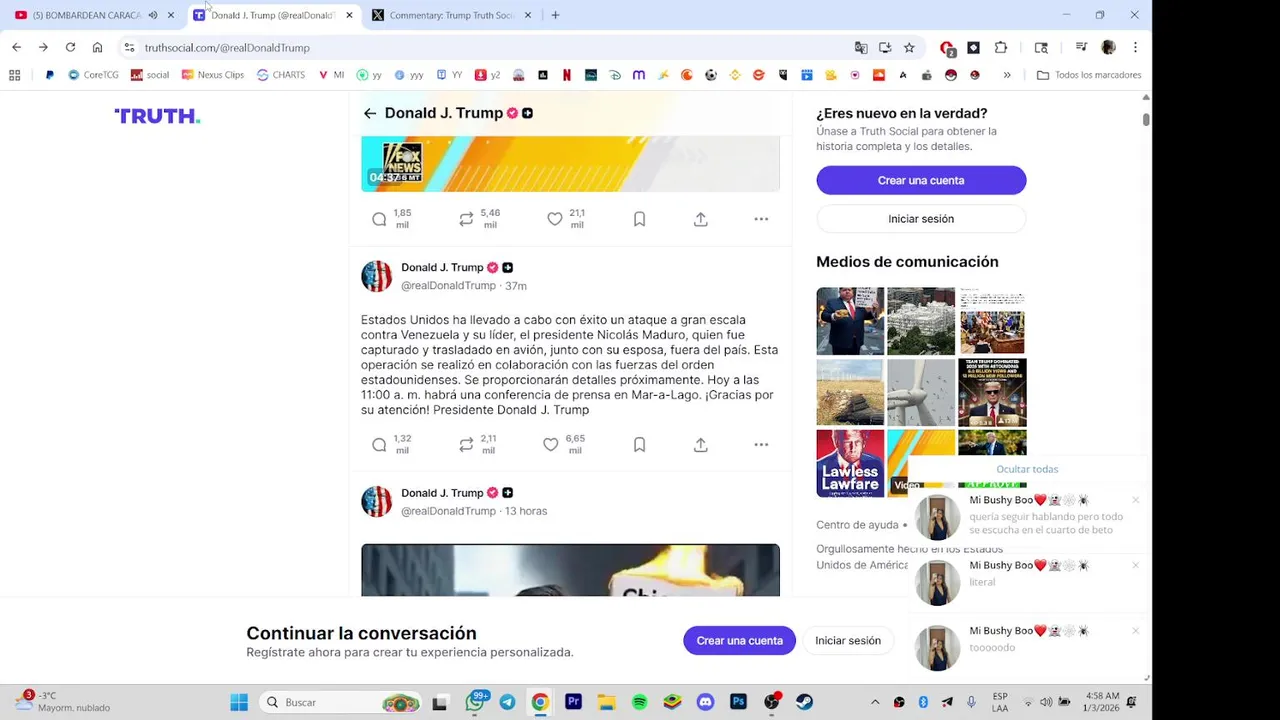Open a new browser tab
The width and height of the screenshot is (1280, 720).
[x=555, y=15]
